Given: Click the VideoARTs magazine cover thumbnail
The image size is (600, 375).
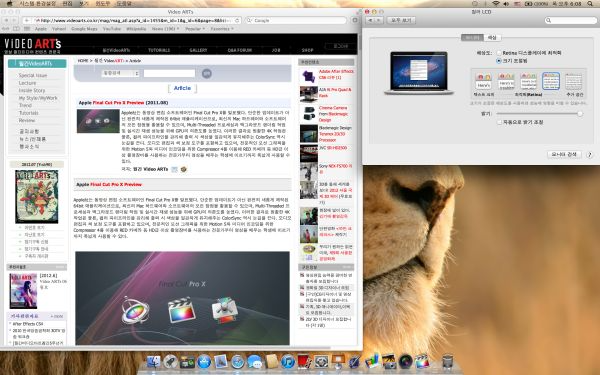Looking at the screenshot, I should tap(37, 197).
